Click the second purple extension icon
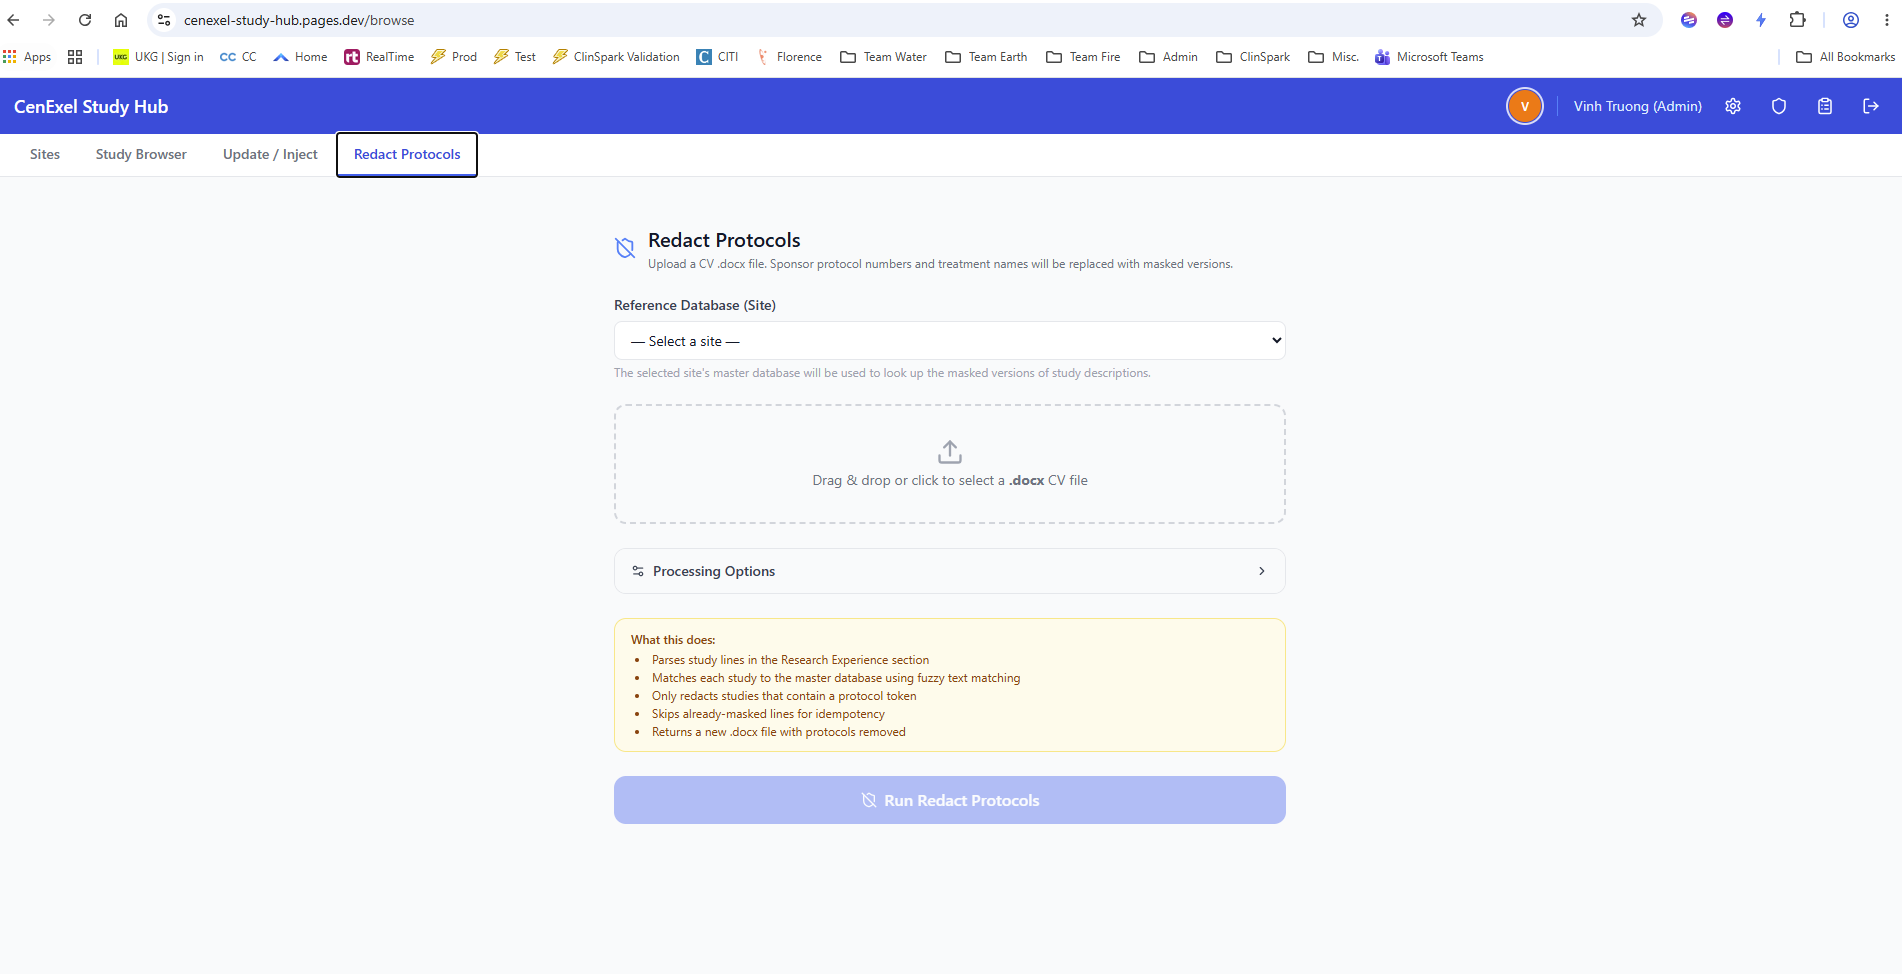Viewport: 1902px width, 974px height. 1725,20
